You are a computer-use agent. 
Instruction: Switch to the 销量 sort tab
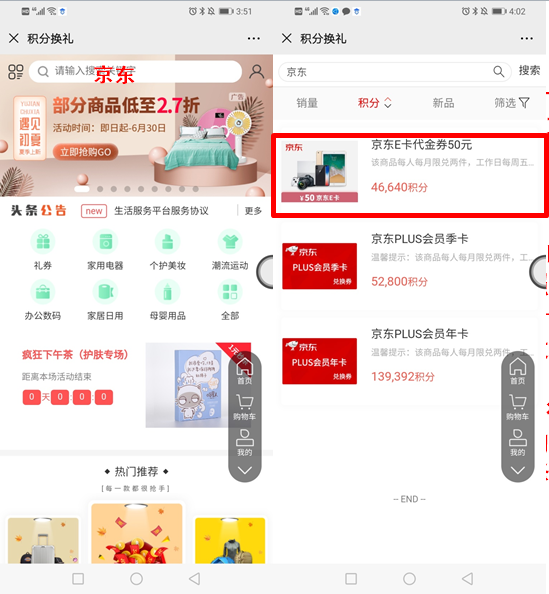coord(307,103)
